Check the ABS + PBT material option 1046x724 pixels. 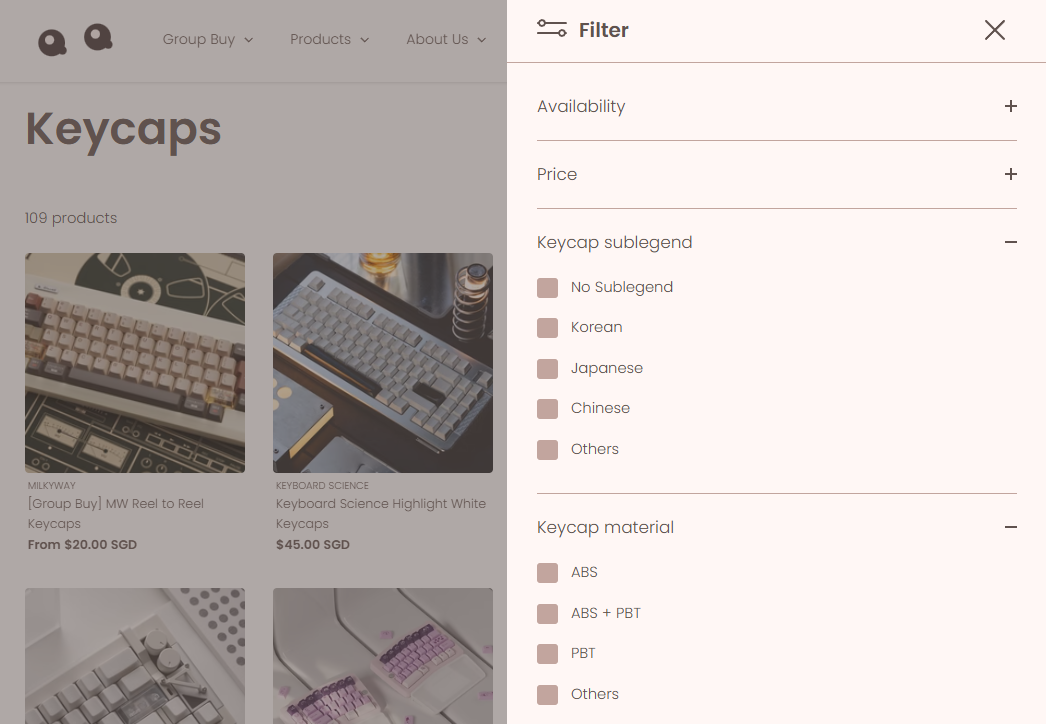tap(547, 613)
